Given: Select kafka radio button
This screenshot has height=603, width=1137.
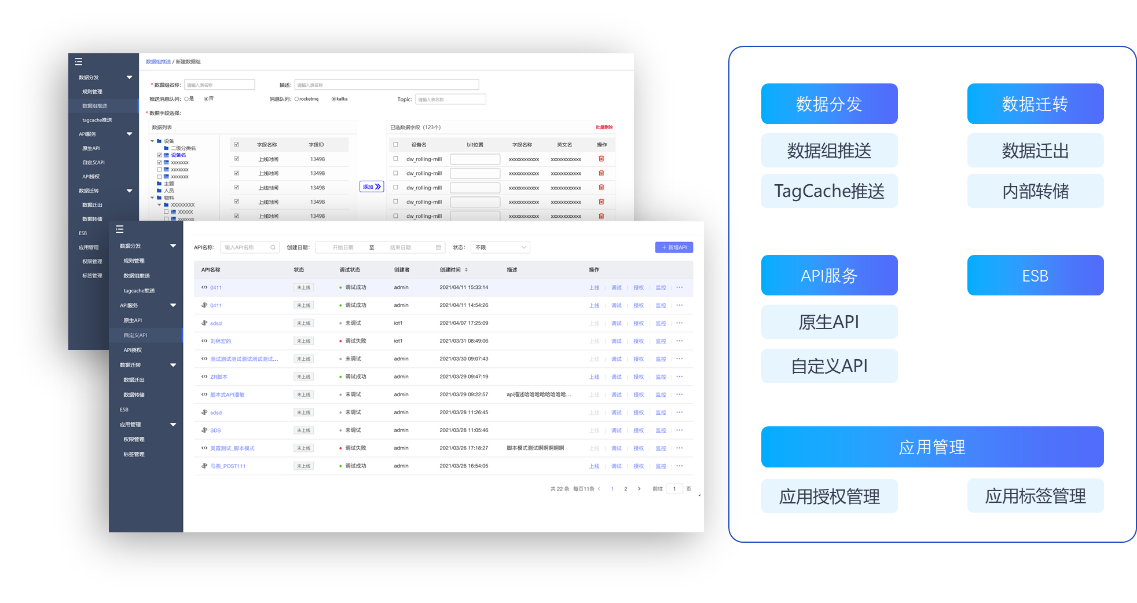Looking at the screenshot, I should 334,99.
